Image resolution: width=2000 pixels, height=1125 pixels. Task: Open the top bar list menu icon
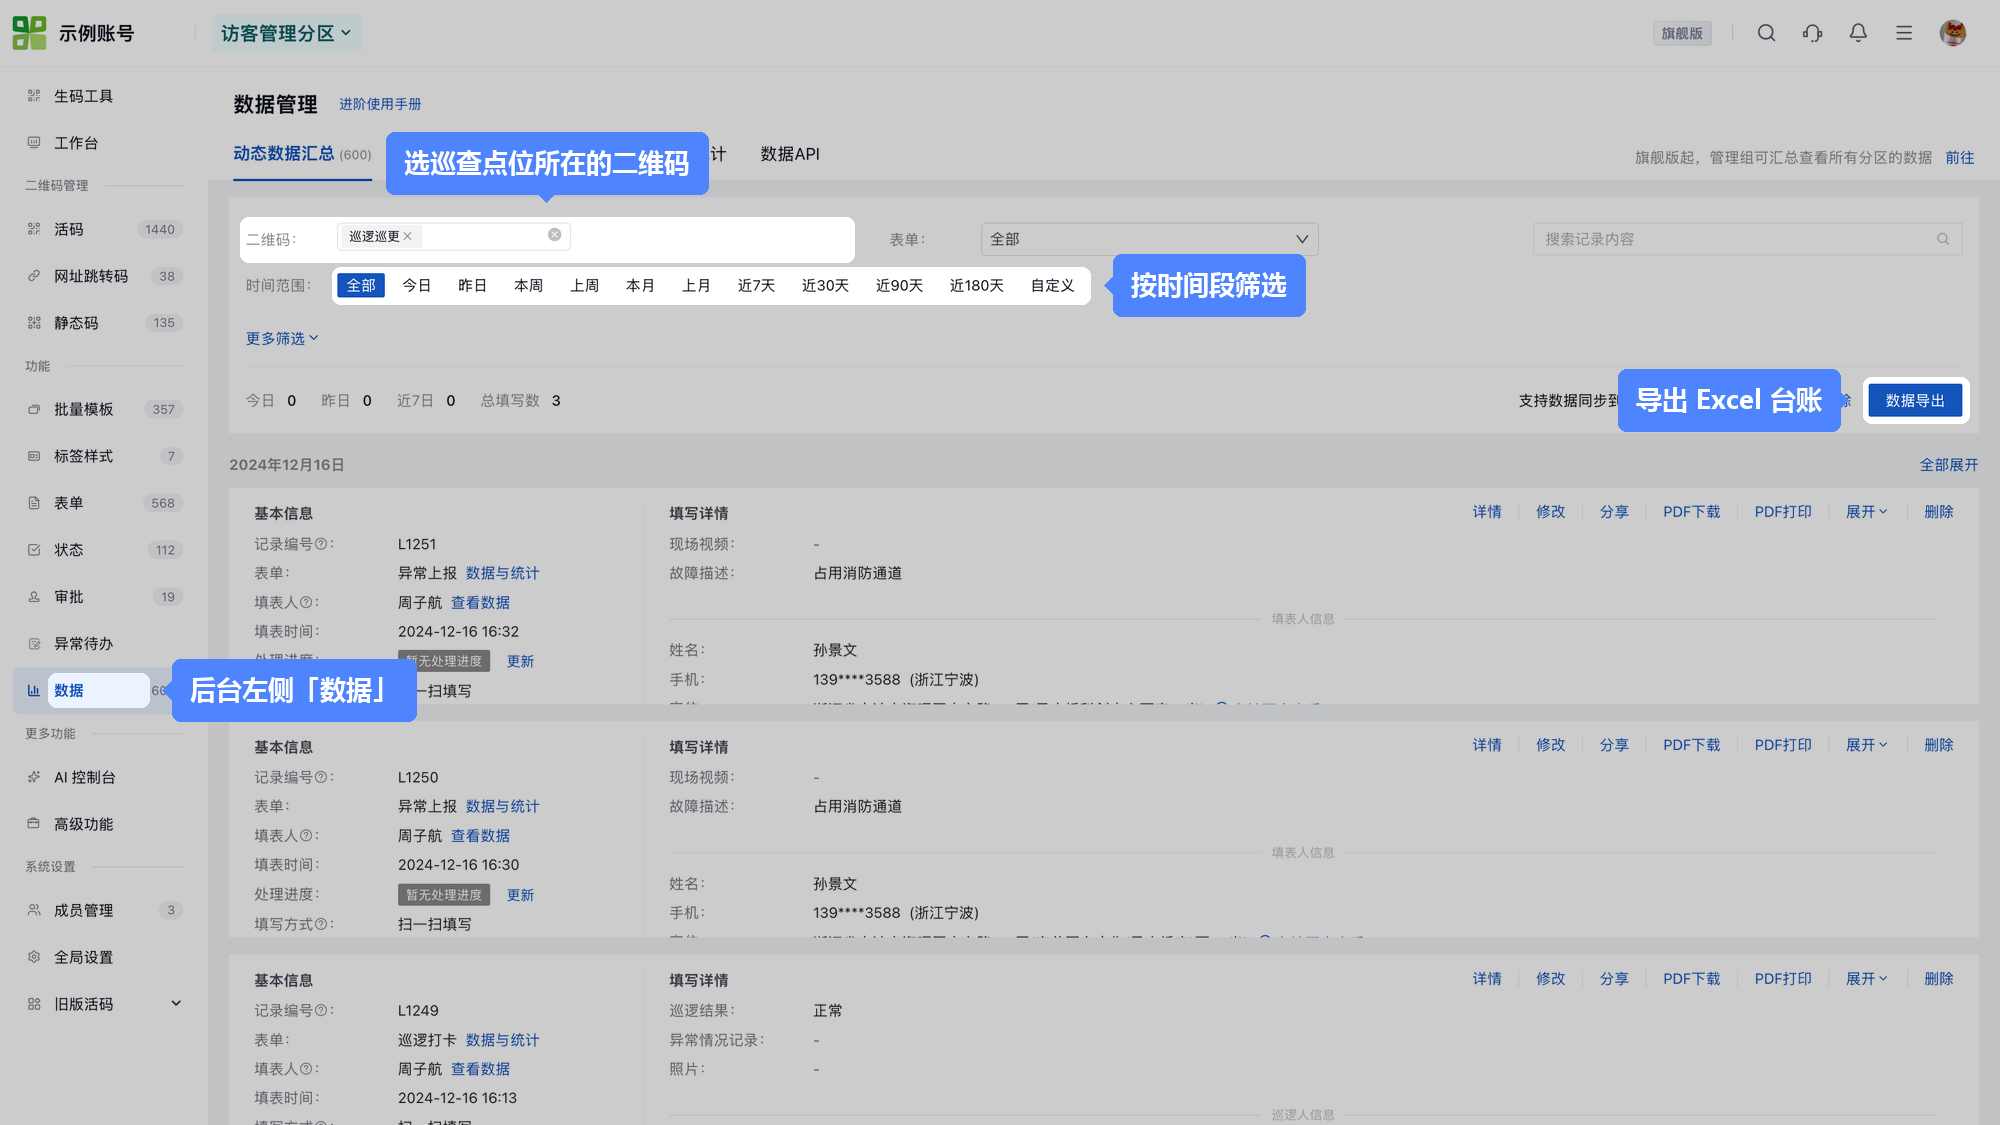coord(1904,33)
